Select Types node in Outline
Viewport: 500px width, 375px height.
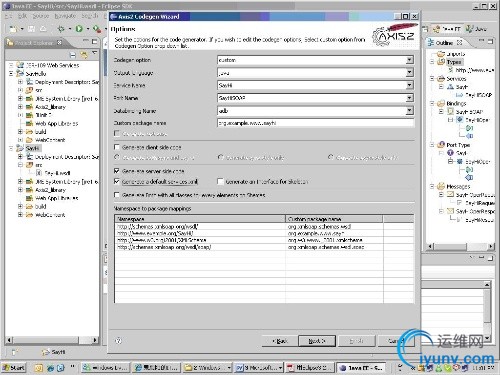click(x=454, y=62)
